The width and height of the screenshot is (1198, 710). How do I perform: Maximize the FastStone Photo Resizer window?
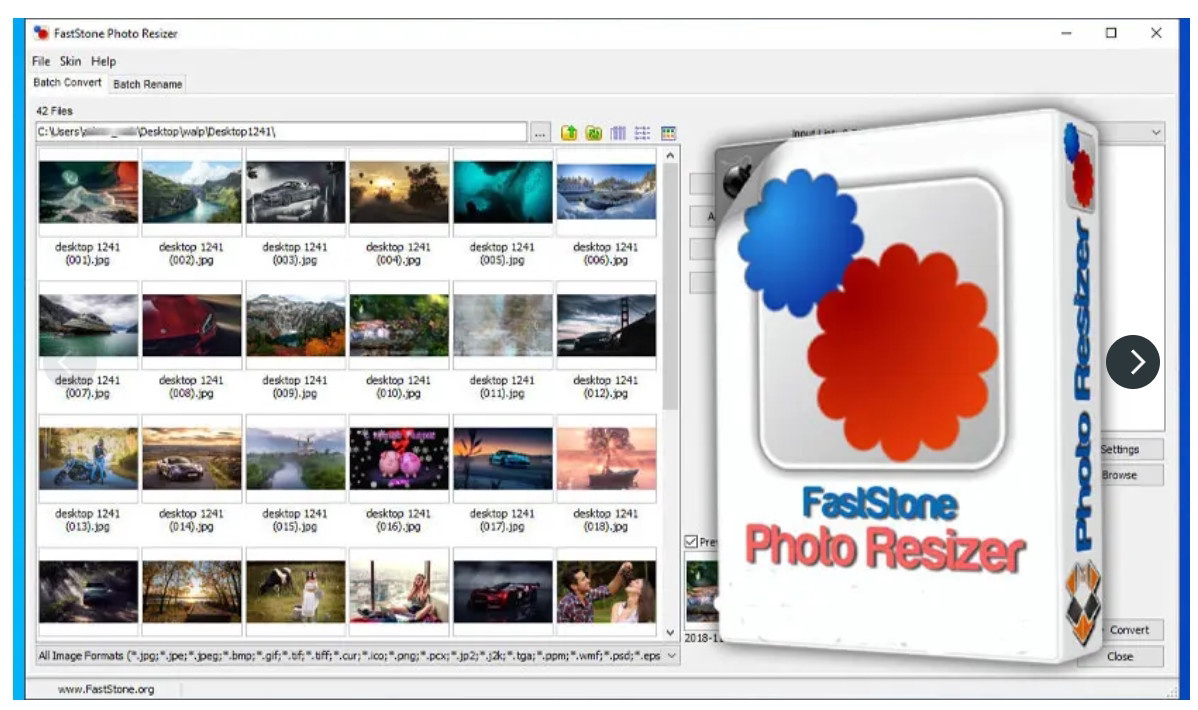1111,33
